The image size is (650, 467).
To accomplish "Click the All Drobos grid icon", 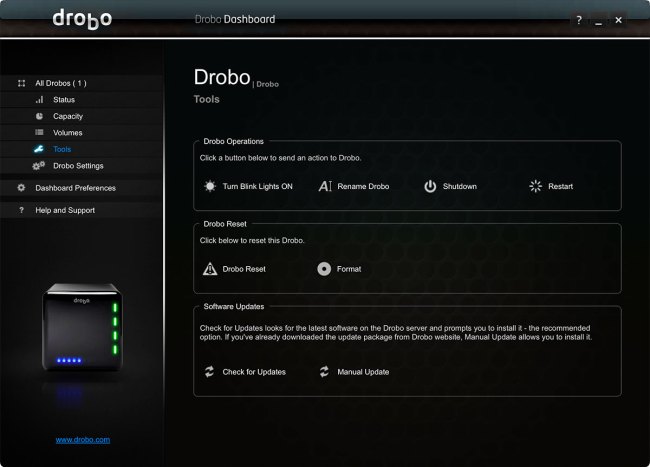I will coord(22,83).
